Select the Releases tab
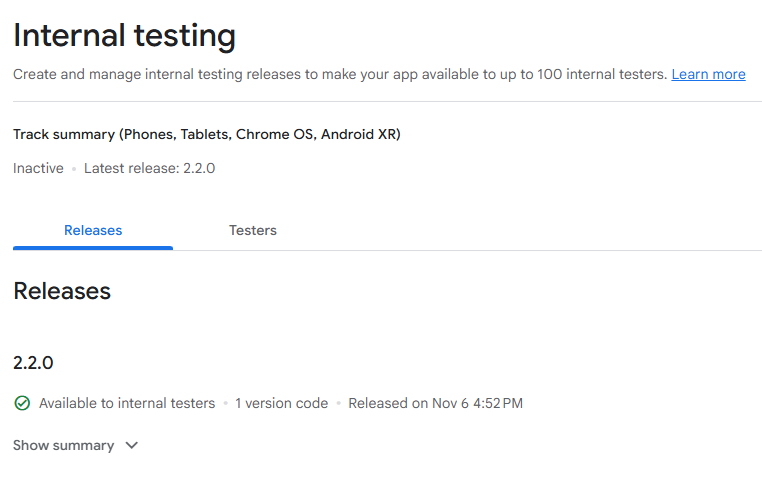This screenshot has width=762, height=479. 93,231
